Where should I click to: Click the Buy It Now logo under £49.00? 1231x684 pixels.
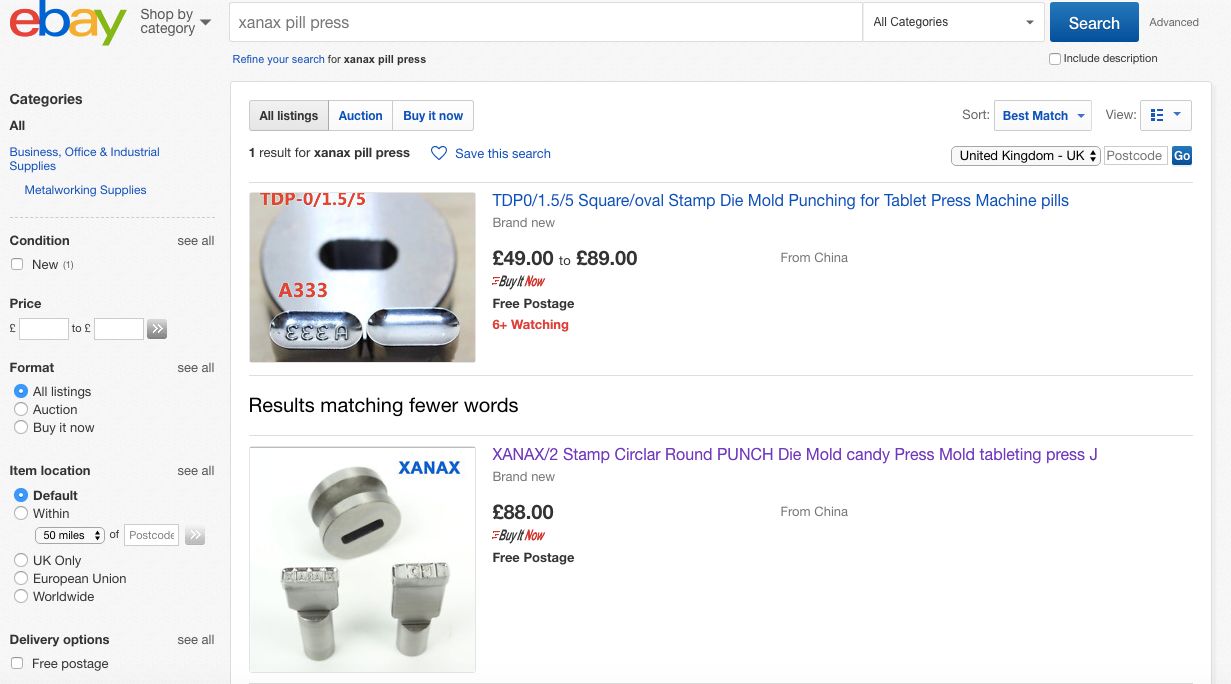519,281
